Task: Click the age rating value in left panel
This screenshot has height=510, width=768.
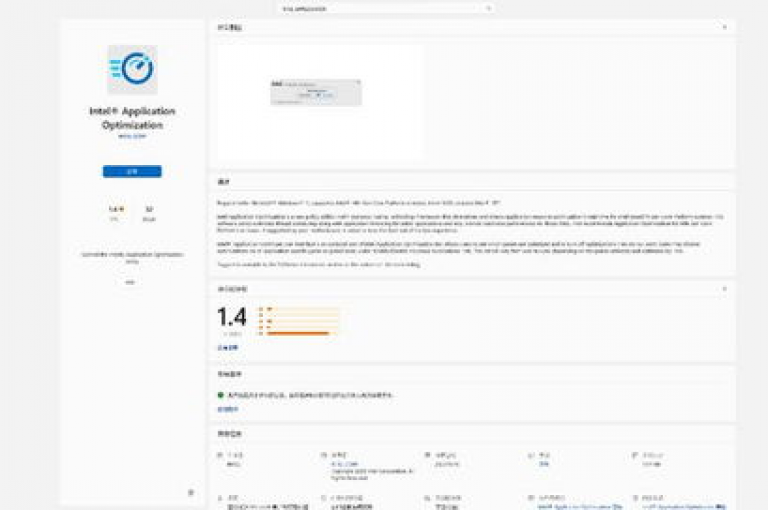Action: [x=149, y=209]
